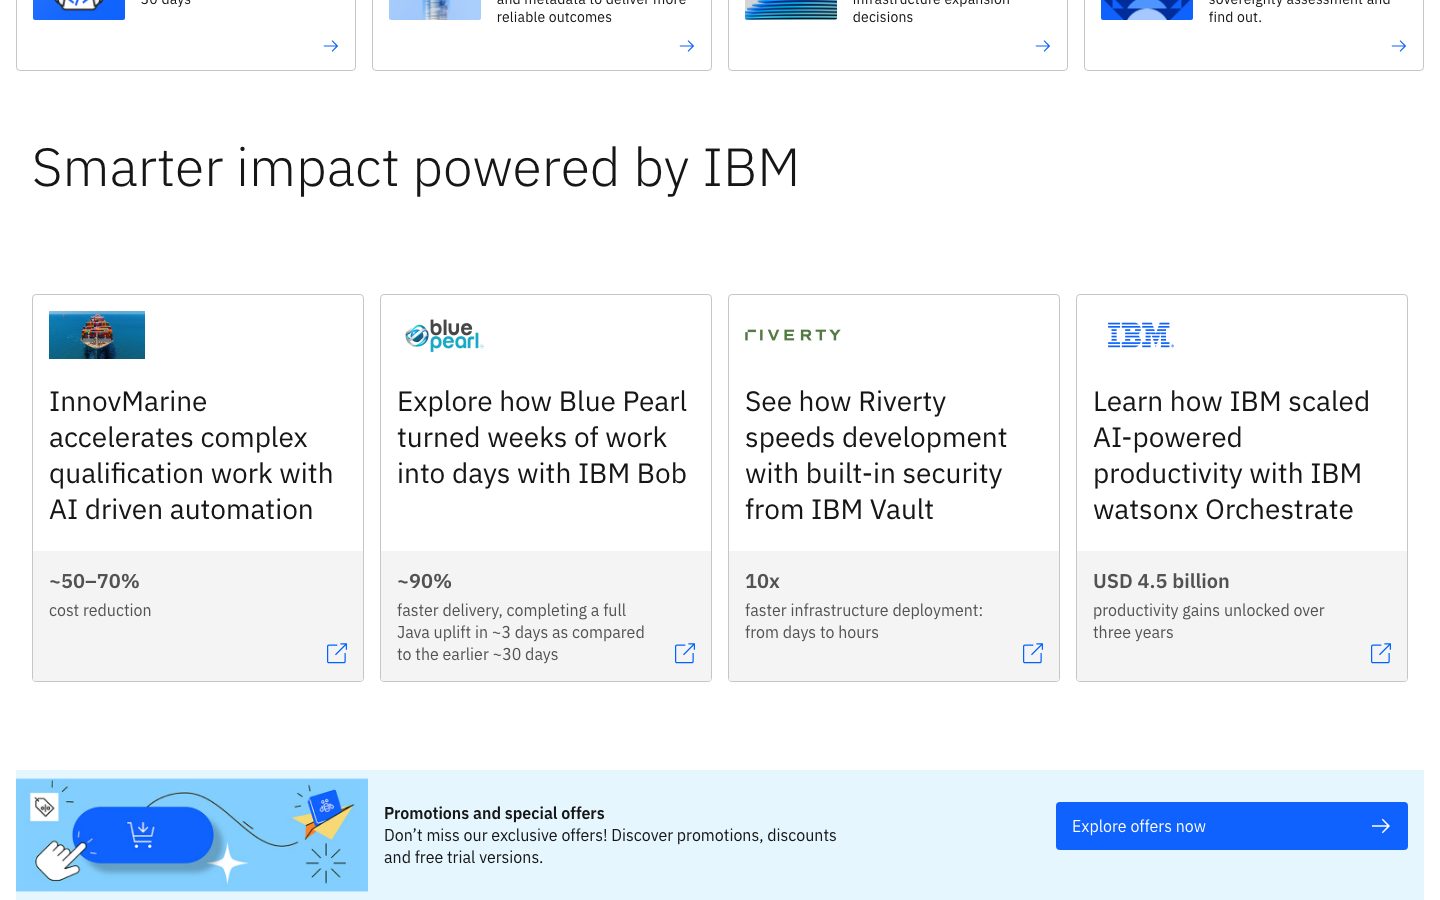Image resolution: width=1440 pixels, height=900 pixels.
Task: Click the promotions shopping cart illustration
Action: pos(192,835)
